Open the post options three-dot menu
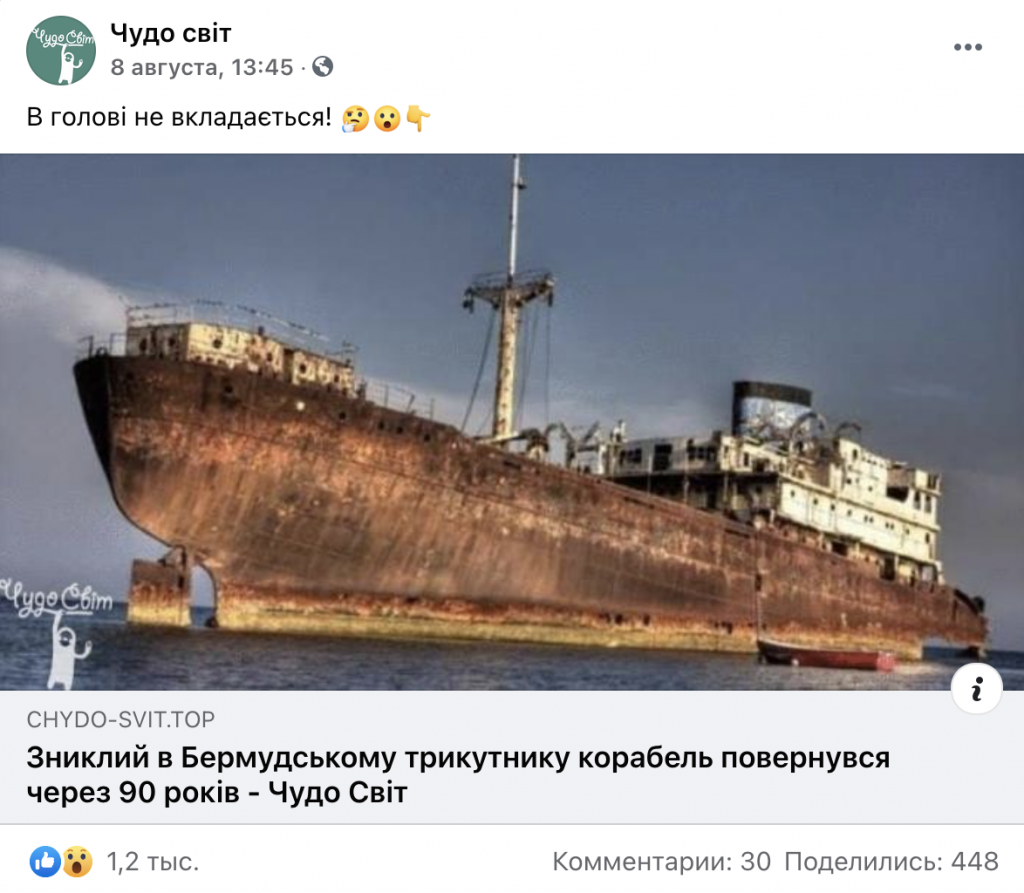 968,47
